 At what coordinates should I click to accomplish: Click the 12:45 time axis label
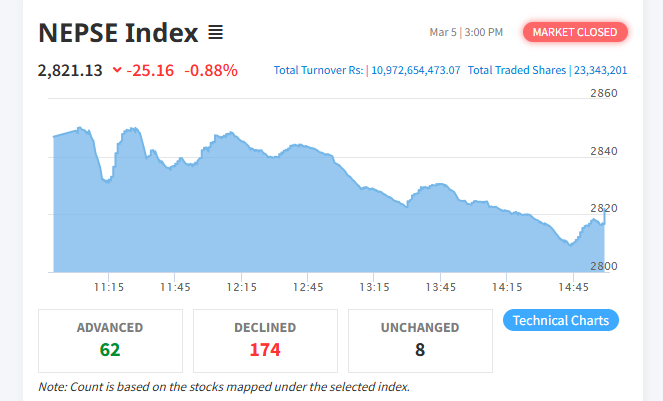point(308,287)
